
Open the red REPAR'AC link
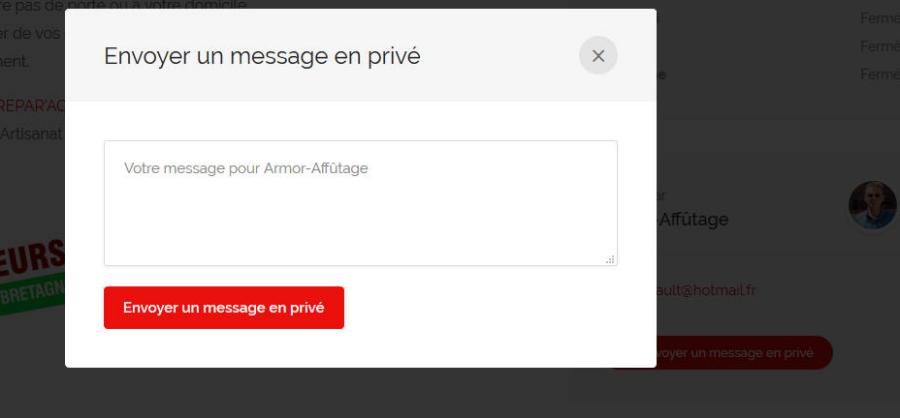click(31, 106)
